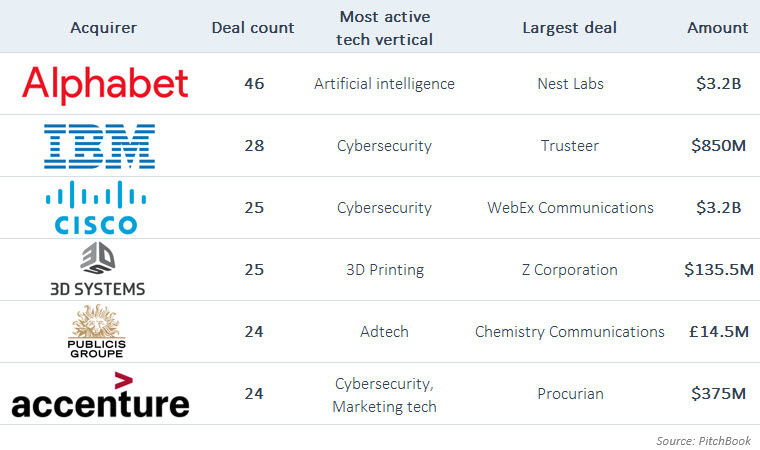Click the Publicis Groupe lion logo

[x=98, y=331]
